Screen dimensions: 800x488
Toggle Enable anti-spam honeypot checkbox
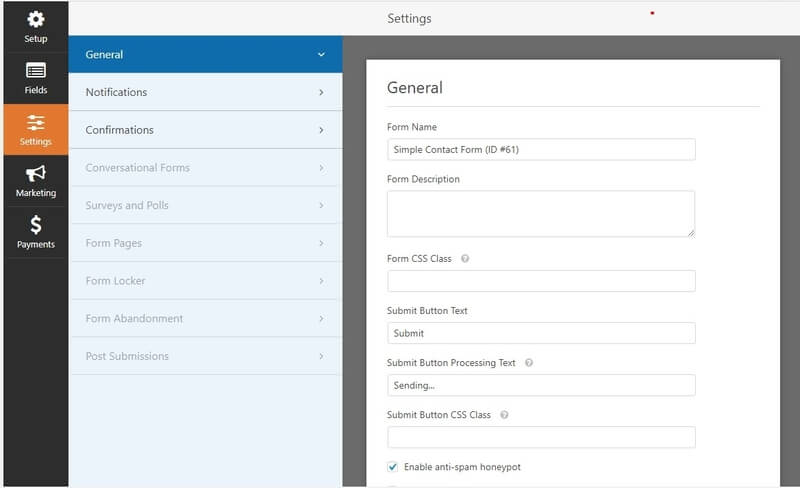point(392,467)
